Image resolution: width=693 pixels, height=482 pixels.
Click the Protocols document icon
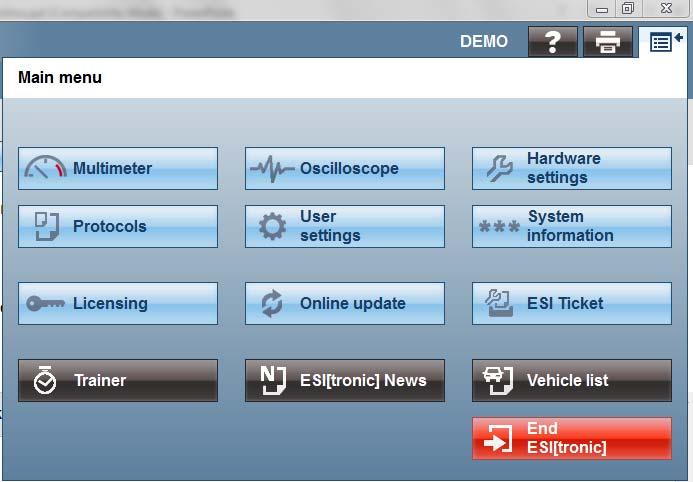pyautogui.click(x=47, y=226)
